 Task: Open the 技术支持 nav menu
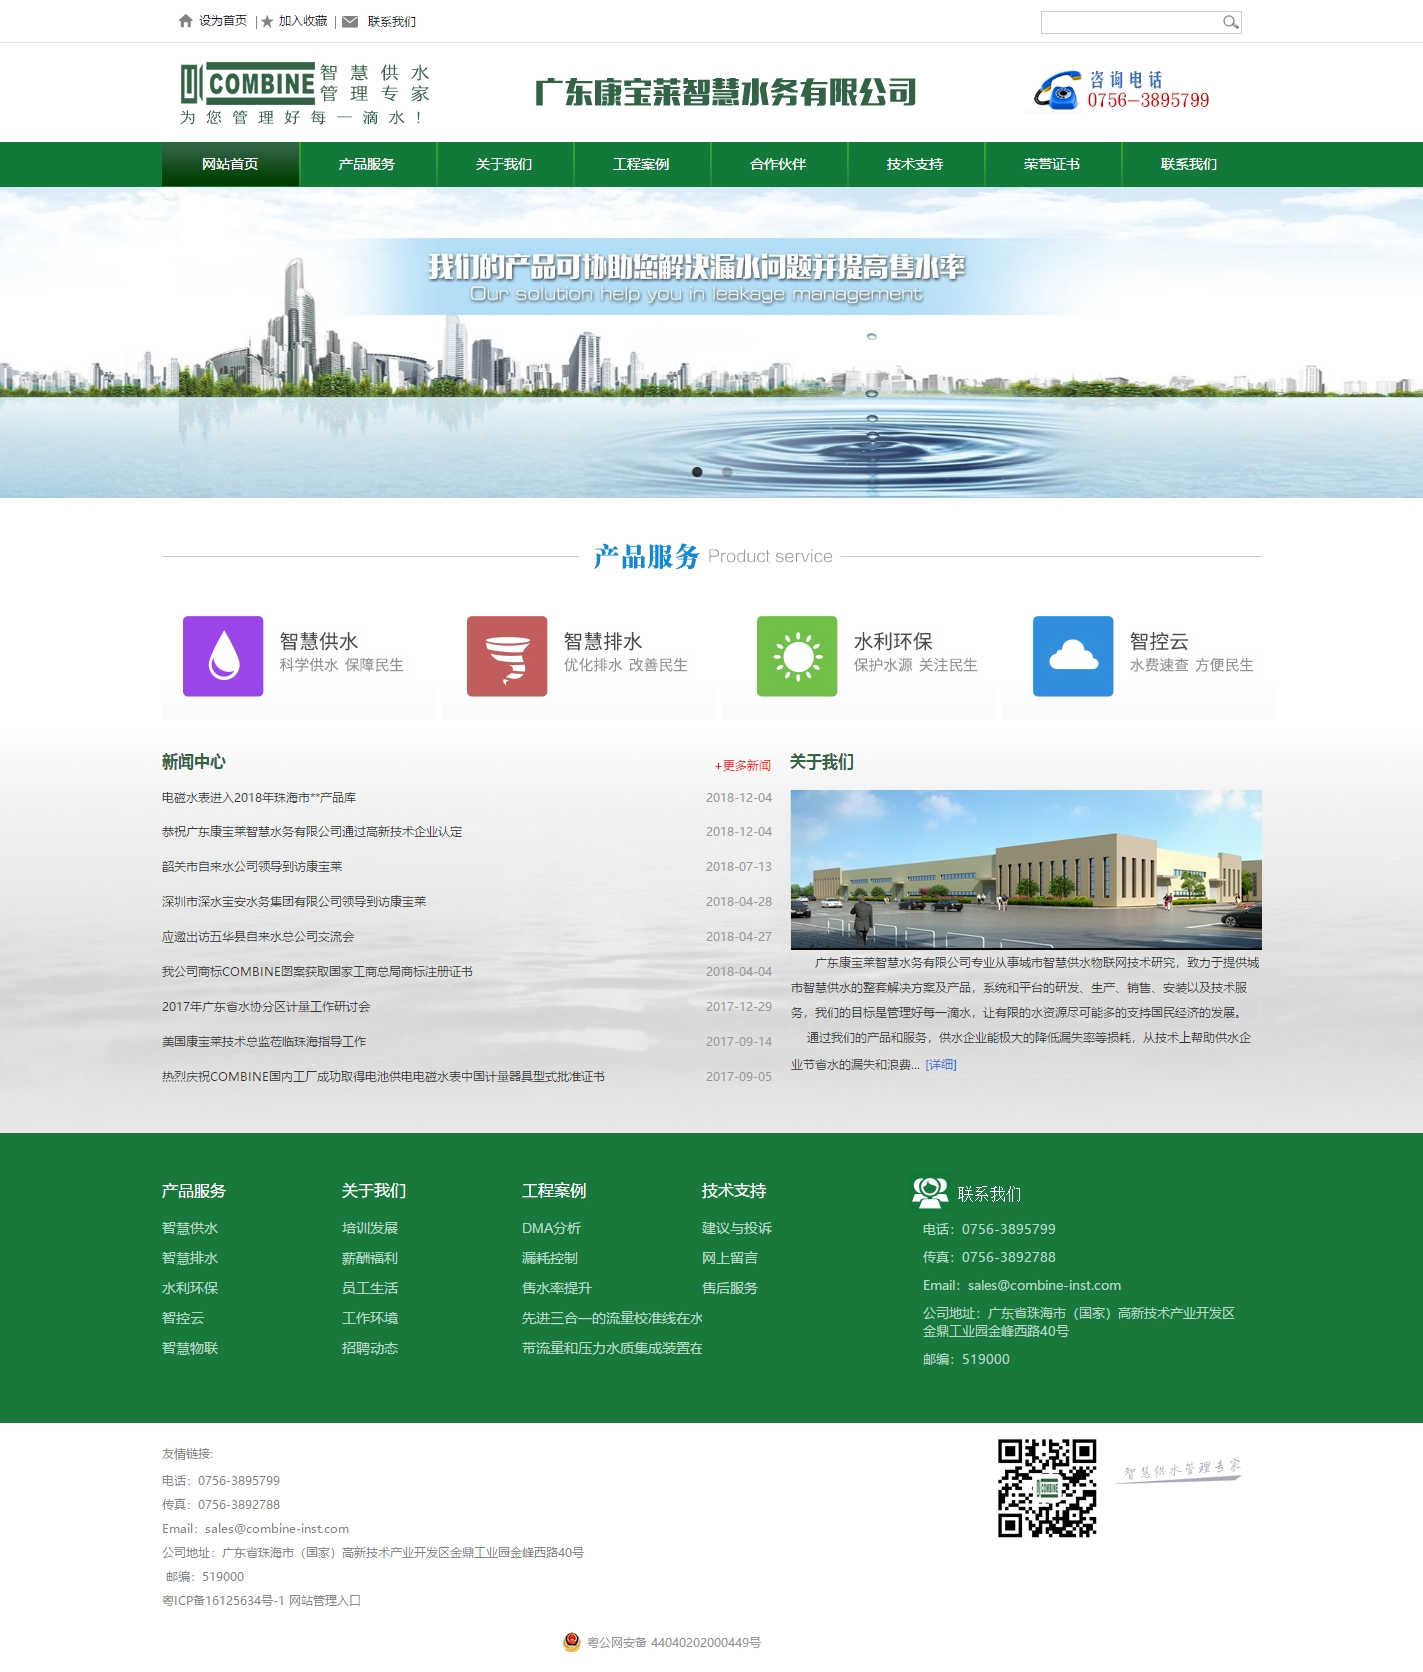point(915,164)
